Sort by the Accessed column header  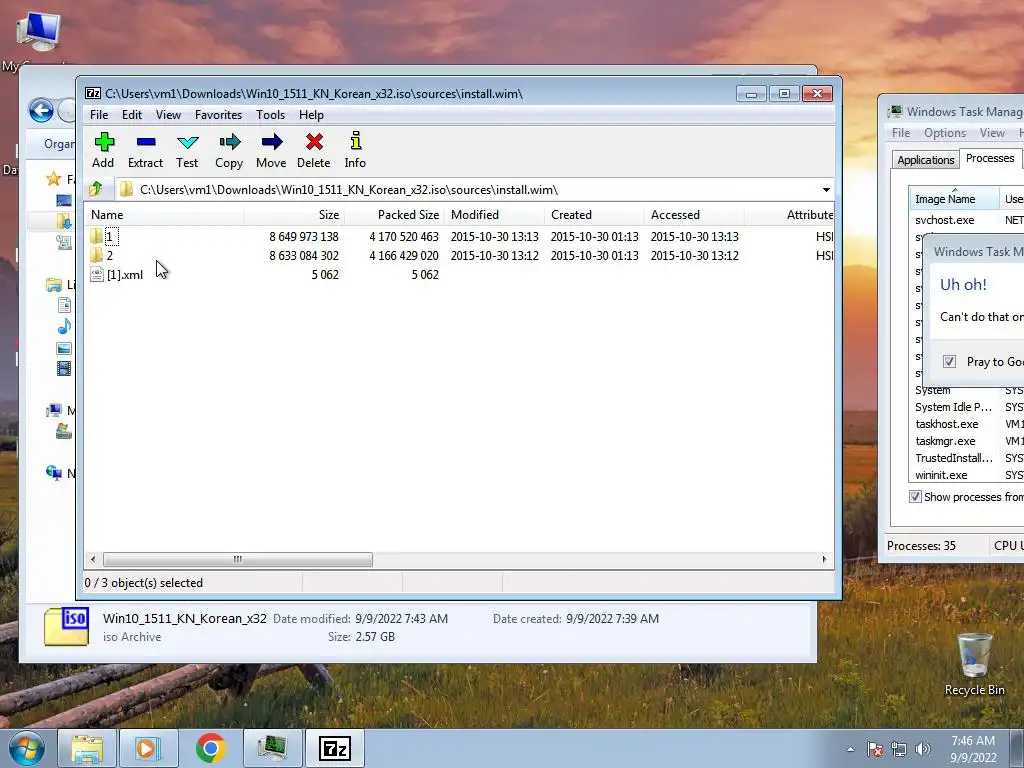694,215
